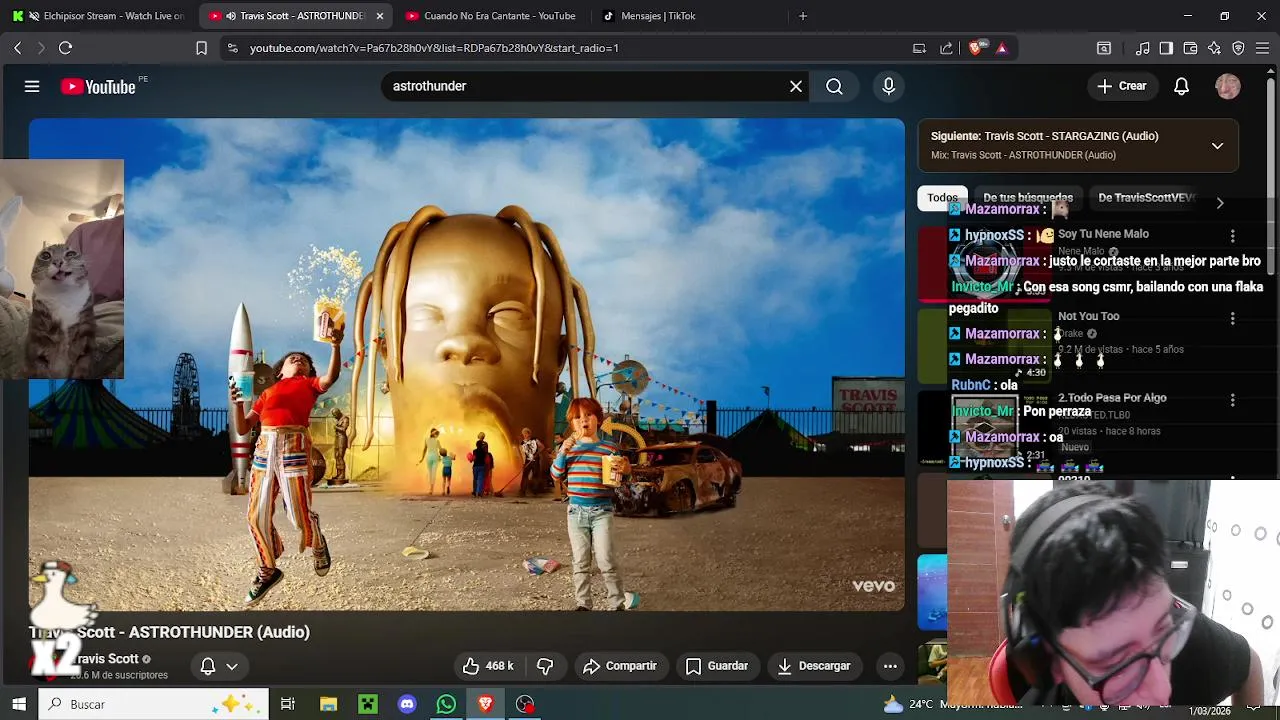Open File Explorer on the taskbar
The height and width of the screenshot is (720, 1280).
tap(328, 704)
